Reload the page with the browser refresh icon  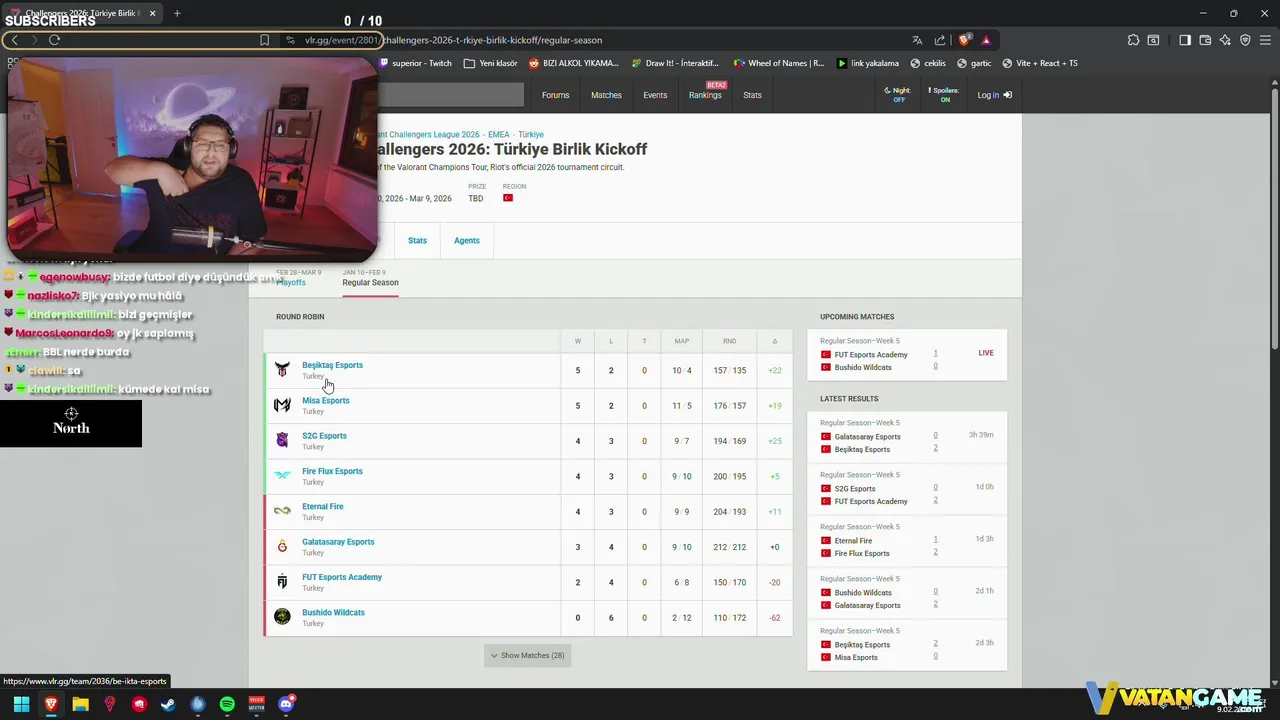54,40
